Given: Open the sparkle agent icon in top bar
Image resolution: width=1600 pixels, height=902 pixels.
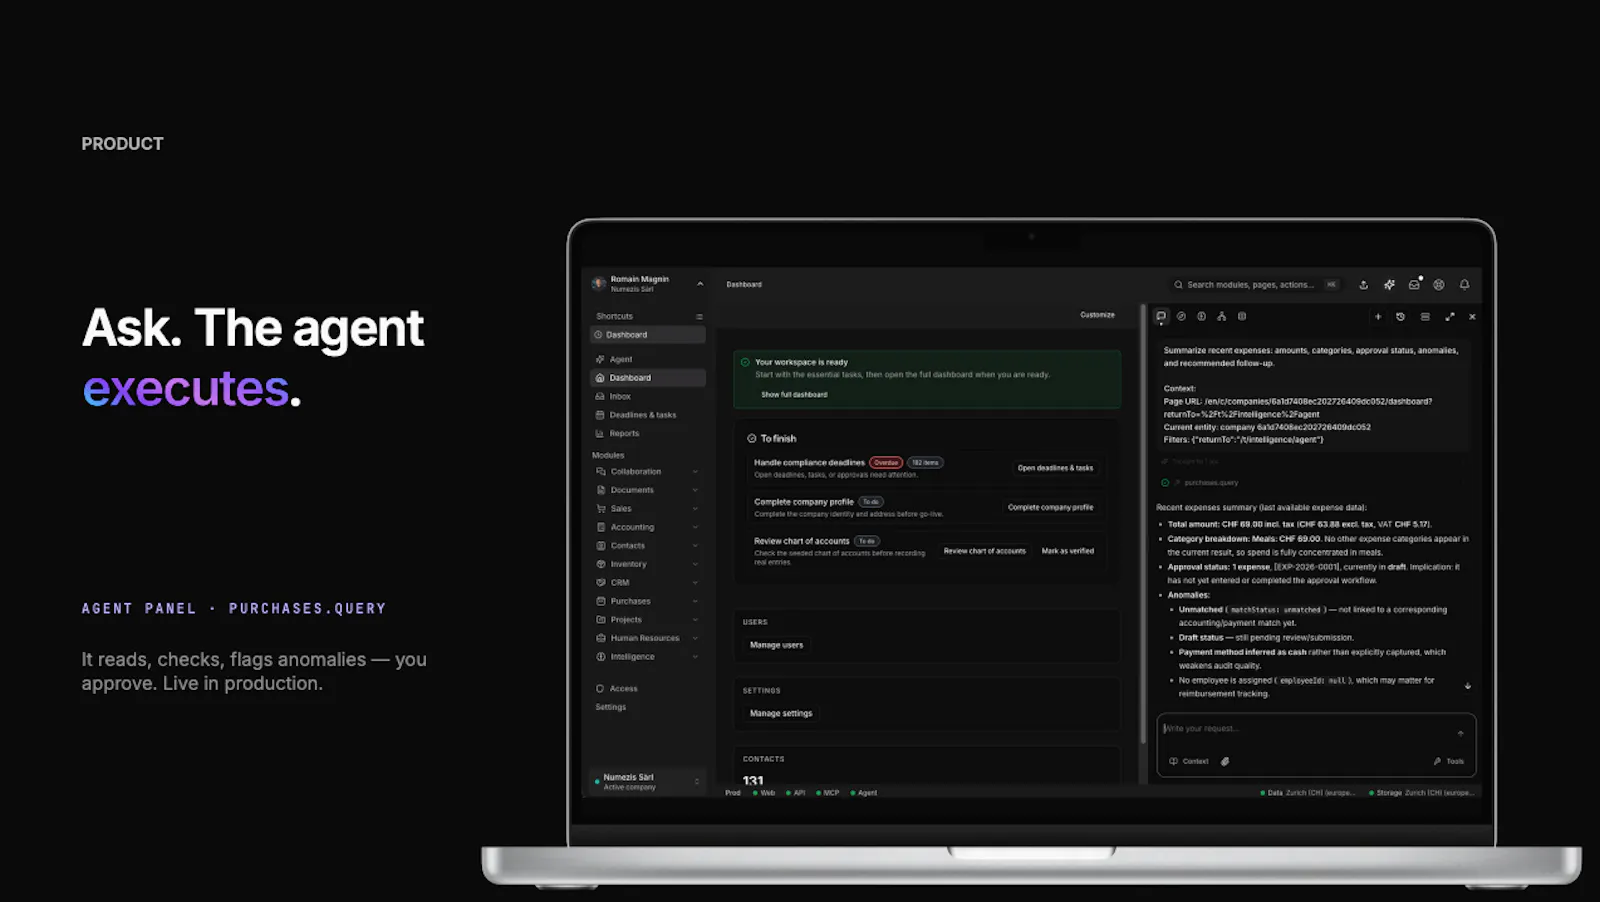Looking at the screenshot, I should (x=1389, y=285).
